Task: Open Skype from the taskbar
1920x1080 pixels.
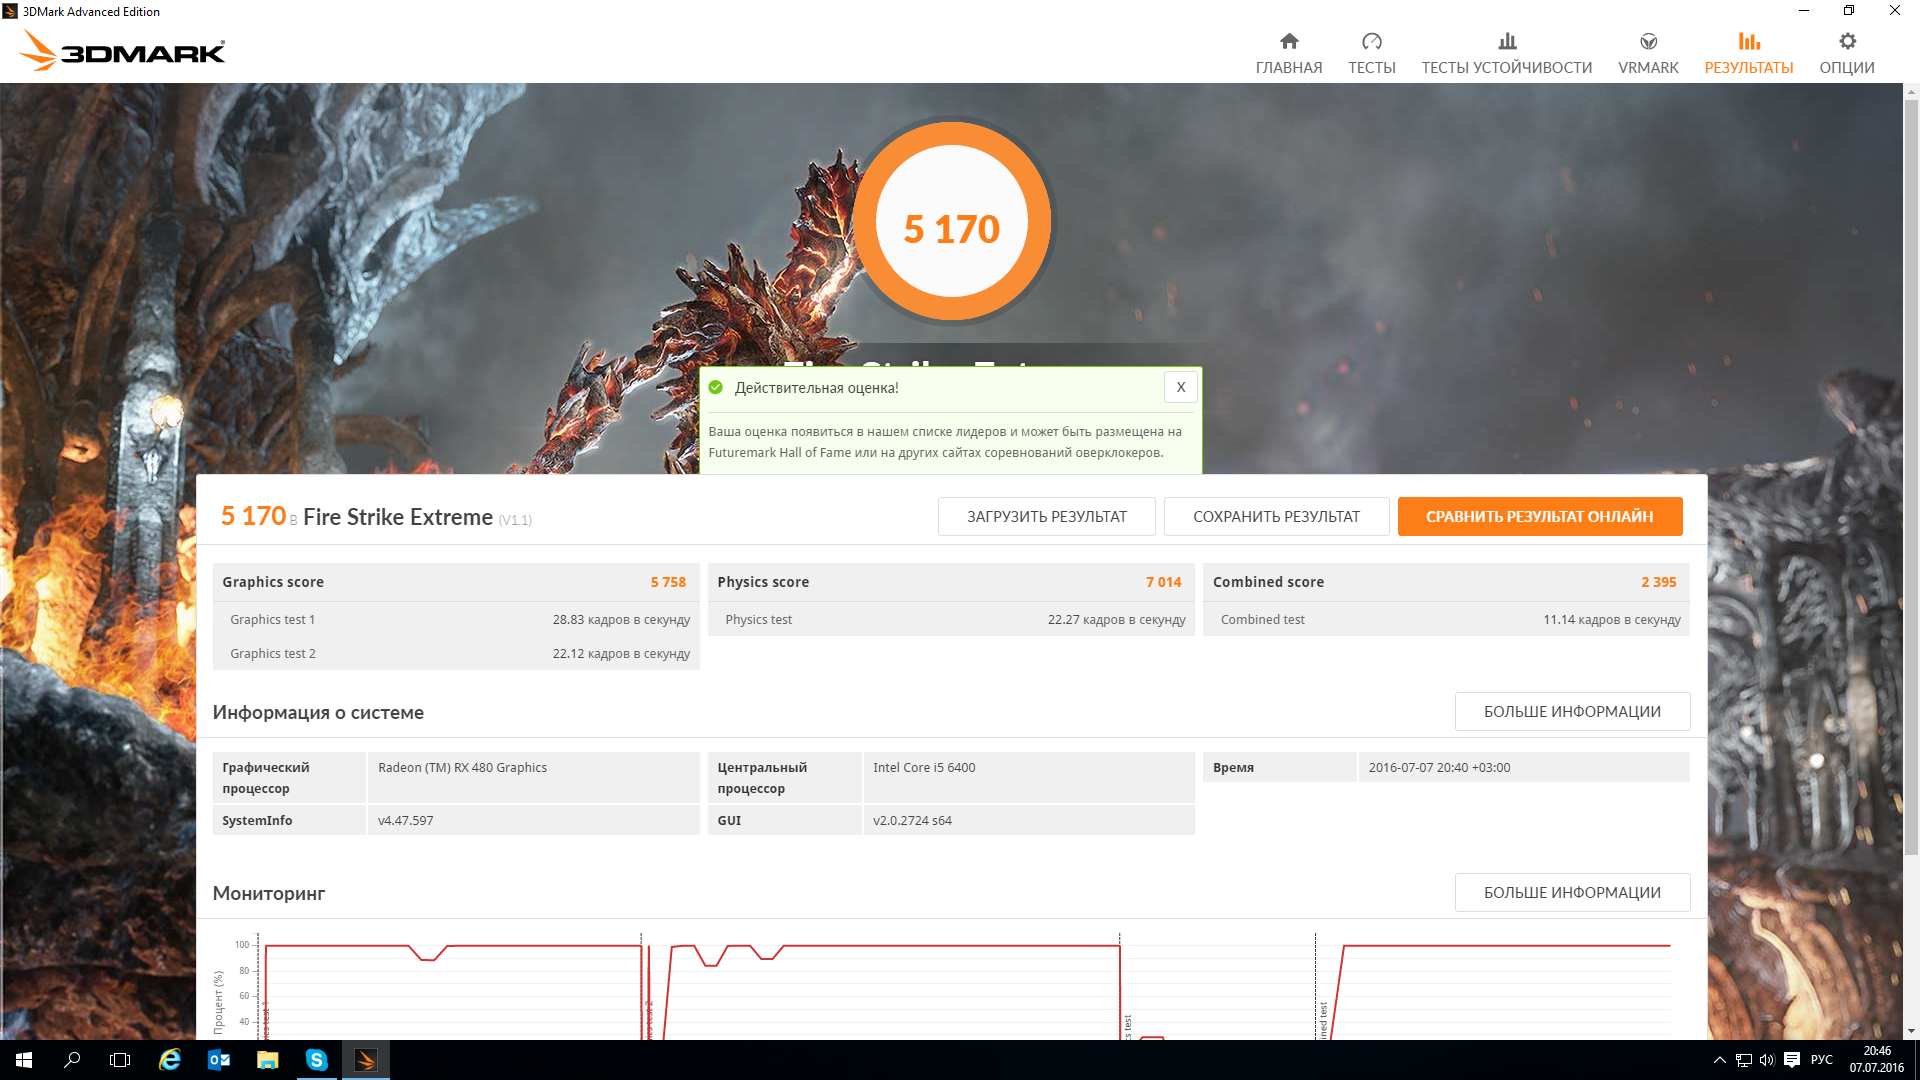Action: tap(316, 1060)
